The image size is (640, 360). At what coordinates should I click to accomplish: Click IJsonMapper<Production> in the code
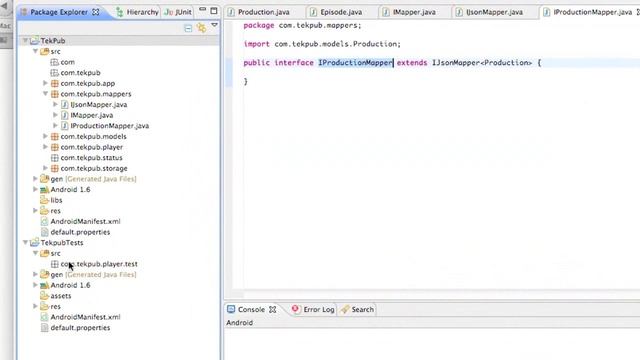482,62
